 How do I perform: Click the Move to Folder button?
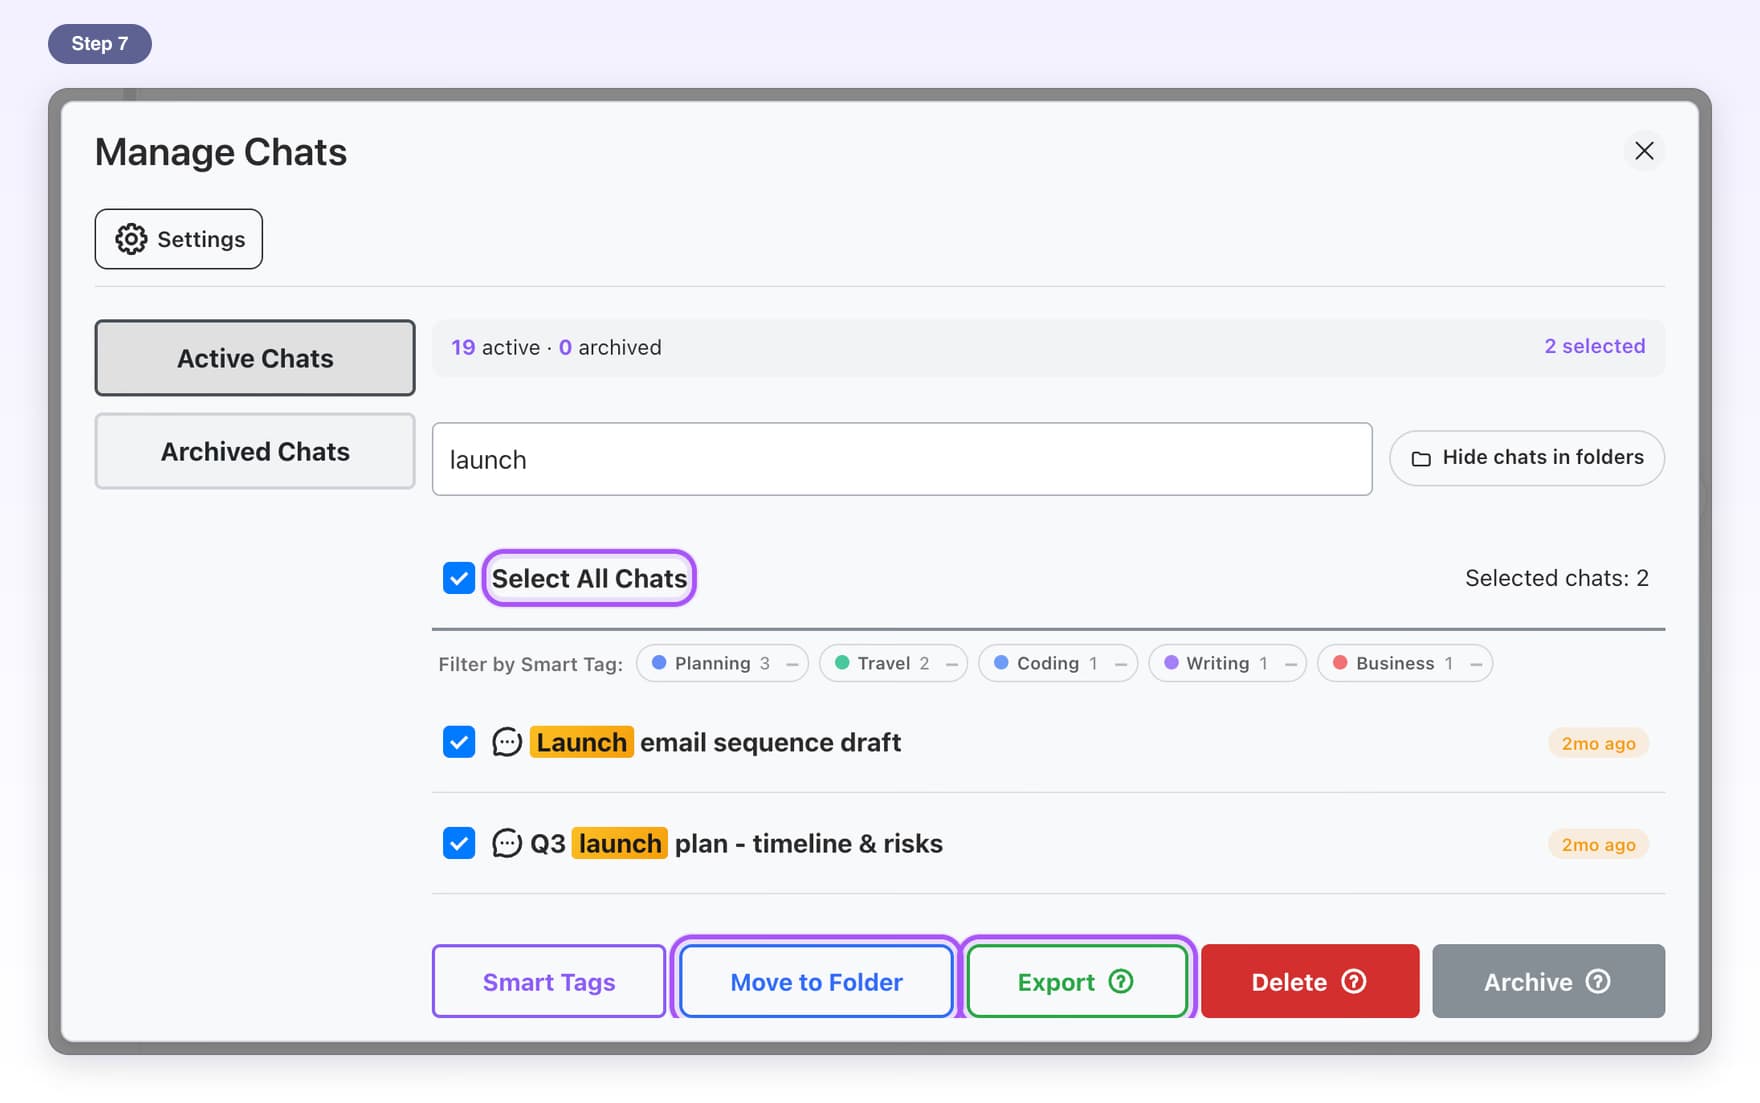(x=816, y=981)
